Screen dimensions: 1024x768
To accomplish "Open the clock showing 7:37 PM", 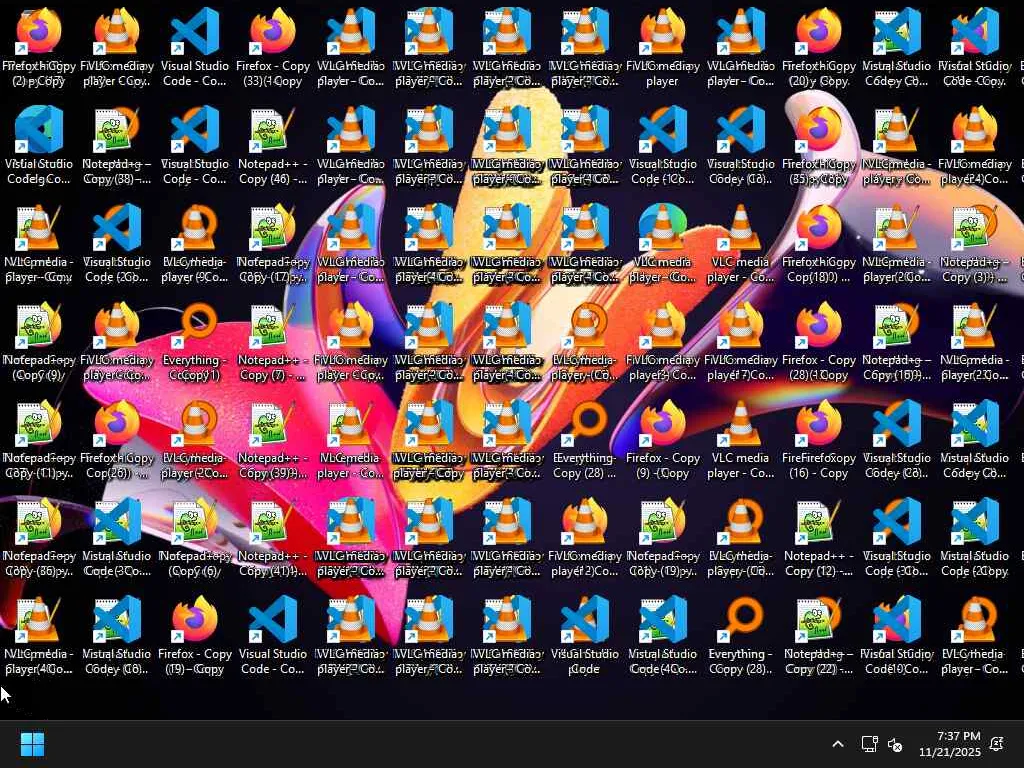I will point(950,744).
